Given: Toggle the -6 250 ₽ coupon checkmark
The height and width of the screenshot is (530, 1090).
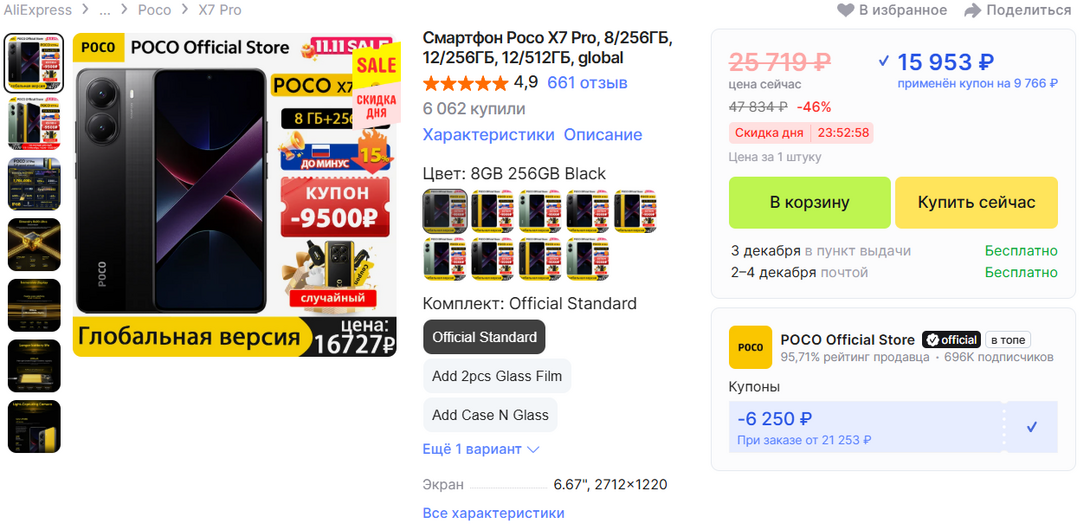Looking at the screenshot, I should pyautogui.click(x=1032, y=427).
